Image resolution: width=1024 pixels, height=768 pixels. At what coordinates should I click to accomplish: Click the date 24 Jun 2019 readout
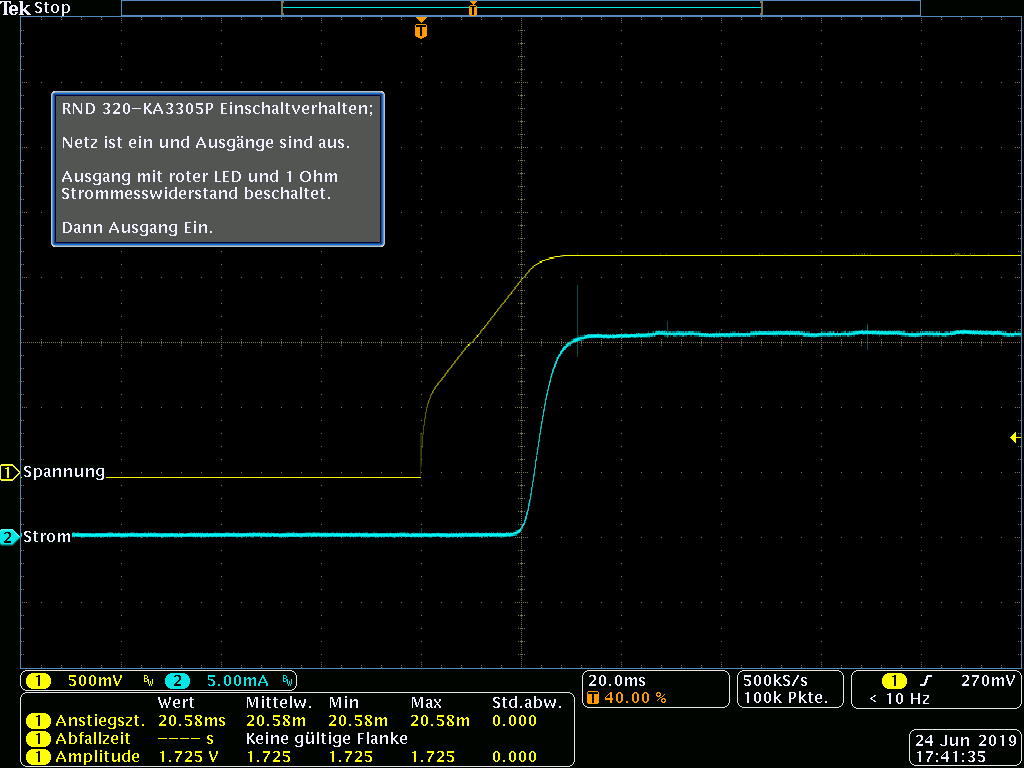[x=965, y=739]
